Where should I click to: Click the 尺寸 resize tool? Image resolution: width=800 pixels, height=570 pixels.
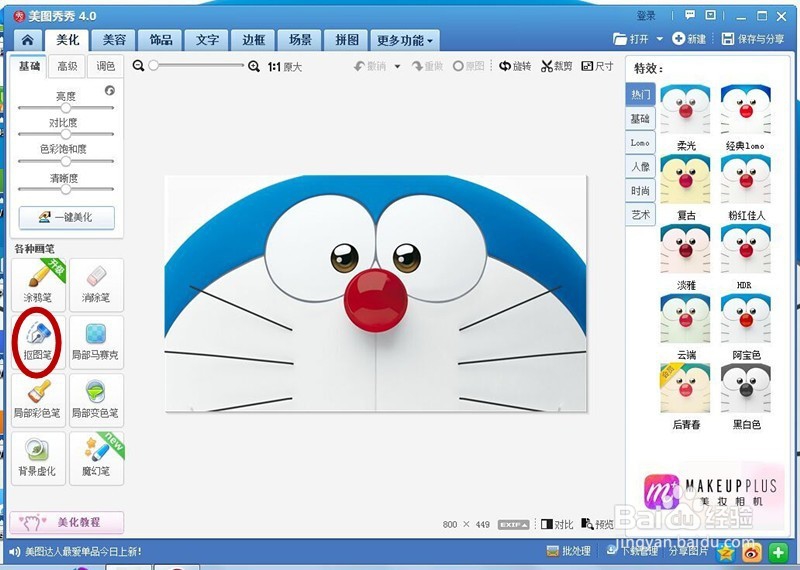pyautogui.click(x=597, y=66)
